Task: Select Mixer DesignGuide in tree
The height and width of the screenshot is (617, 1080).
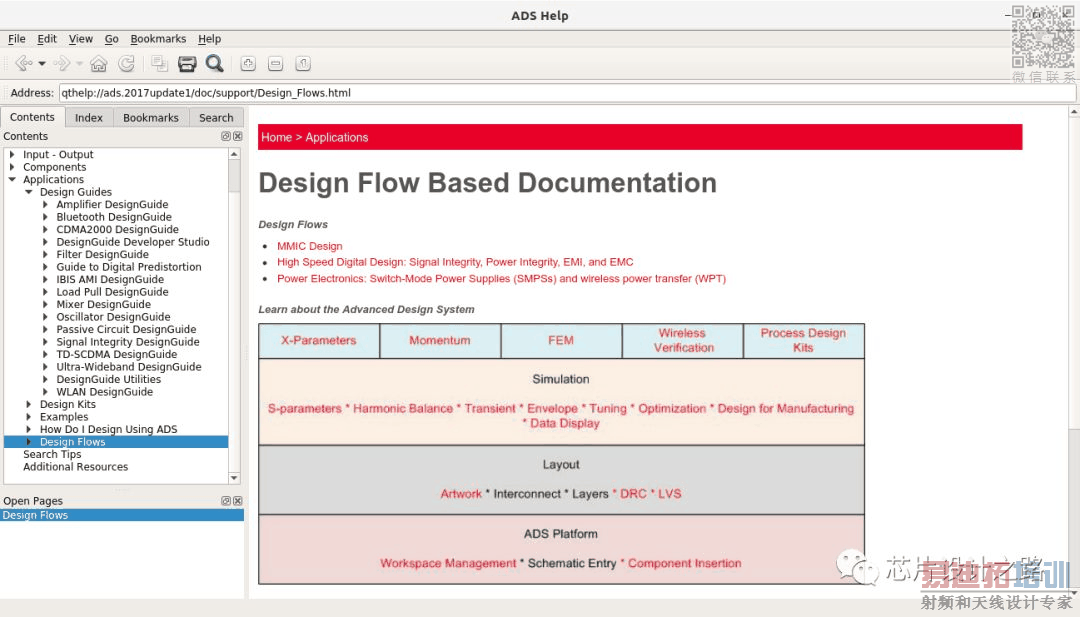Action: (x=103, y=304)
